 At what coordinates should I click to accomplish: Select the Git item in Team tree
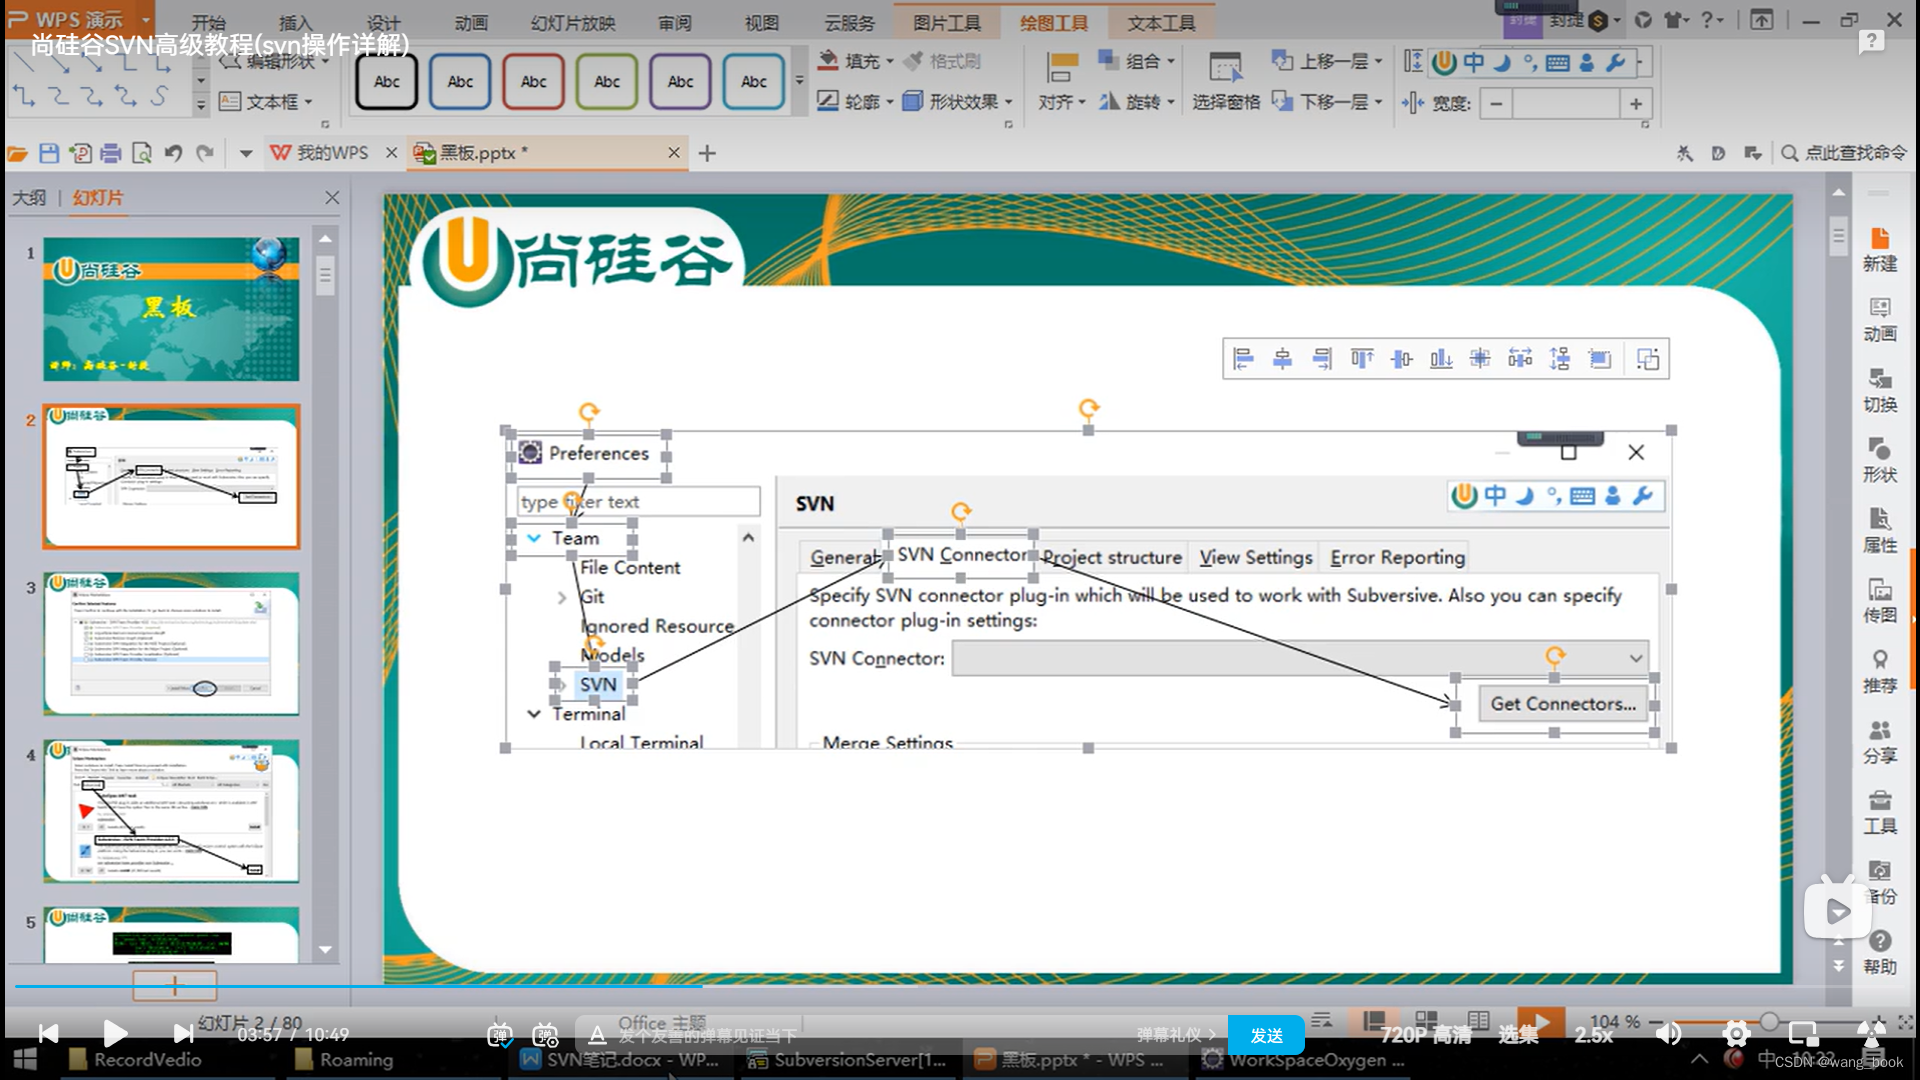pos(592,596)
